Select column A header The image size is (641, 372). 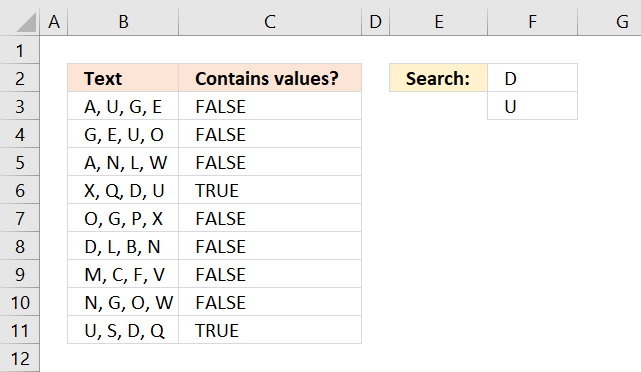point(54,22)
